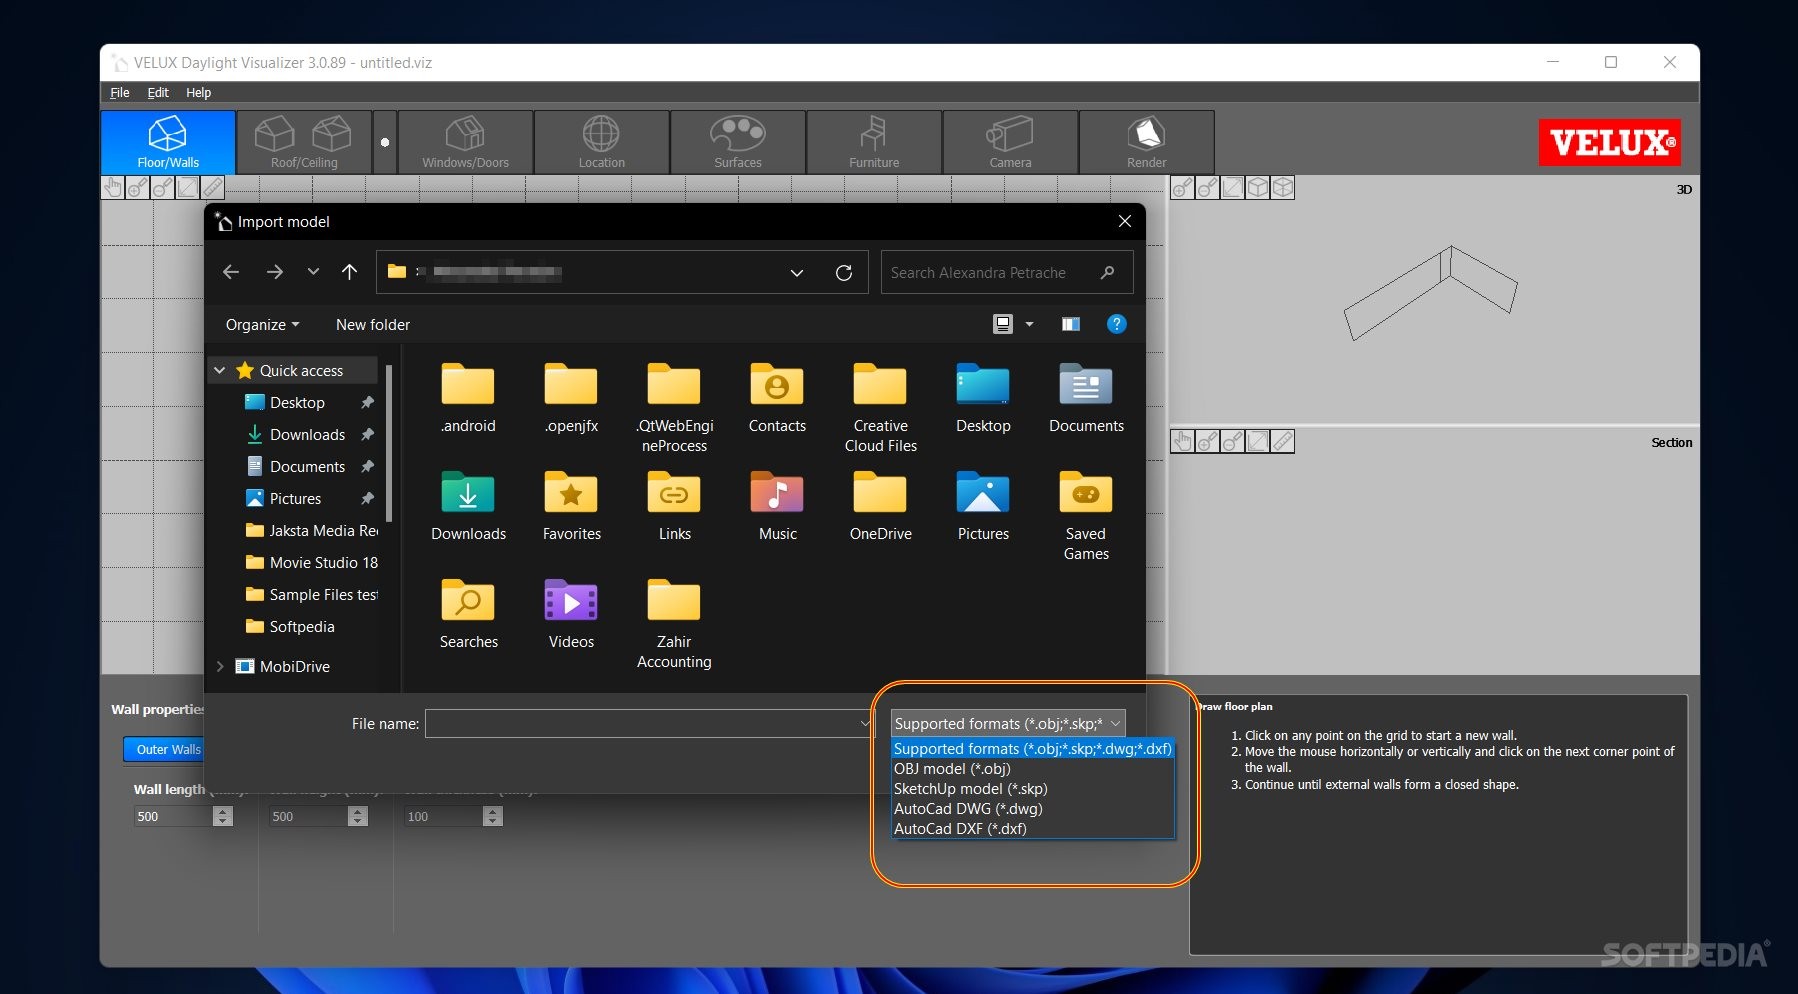Select Movie Studio 18 in sidebar
1798x994 pixels.
tap(310, 562)
